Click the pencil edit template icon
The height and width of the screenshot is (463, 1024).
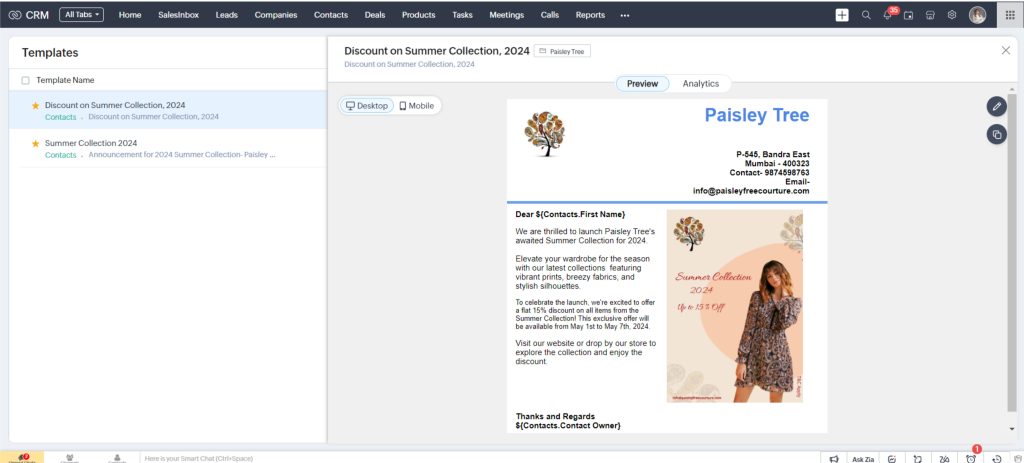(996, 106)
